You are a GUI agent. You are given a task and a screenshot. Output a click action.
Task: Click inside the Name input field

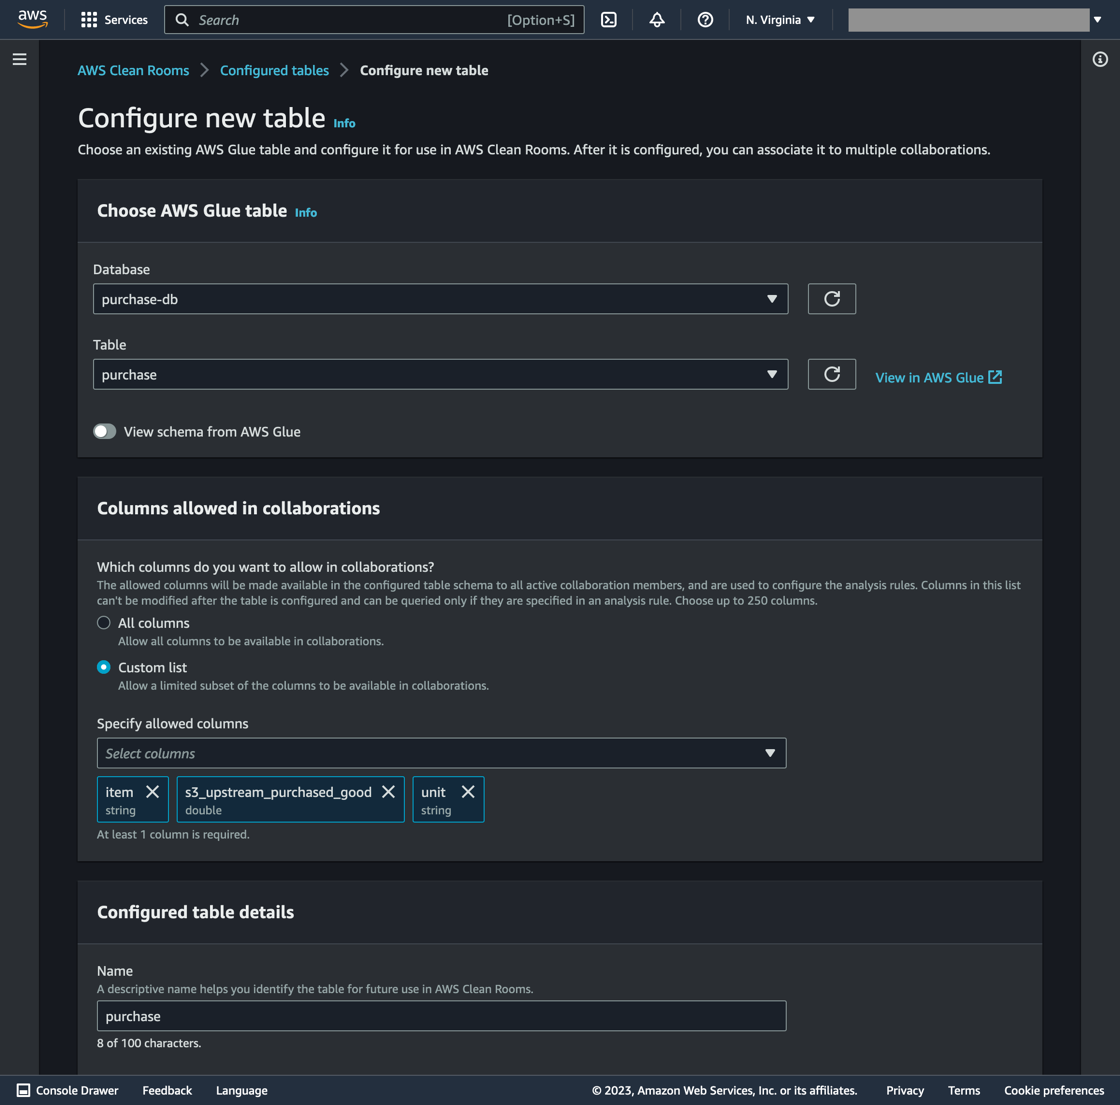pyautogui.click(x=440, y=1015)
